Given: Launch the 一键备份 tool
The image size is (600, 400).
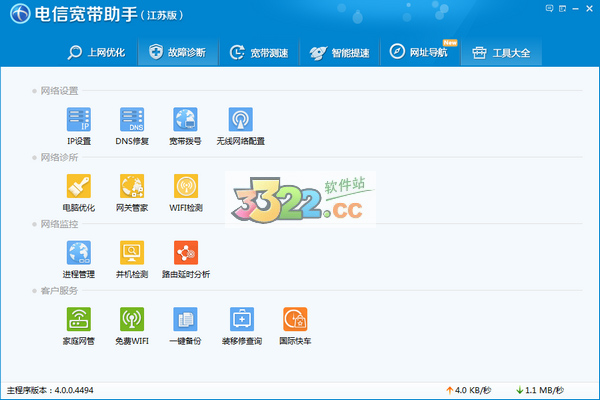Looking at the screenshot, I should [x=185, y=326].
